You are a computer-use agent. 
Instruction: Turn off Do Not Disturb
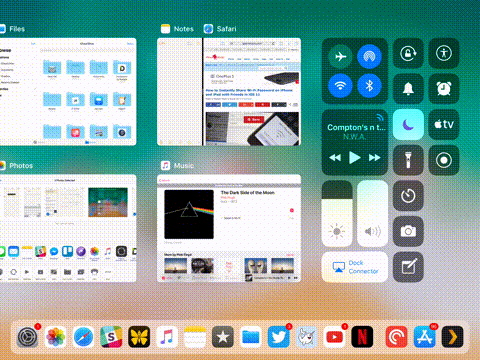(408, 124)
